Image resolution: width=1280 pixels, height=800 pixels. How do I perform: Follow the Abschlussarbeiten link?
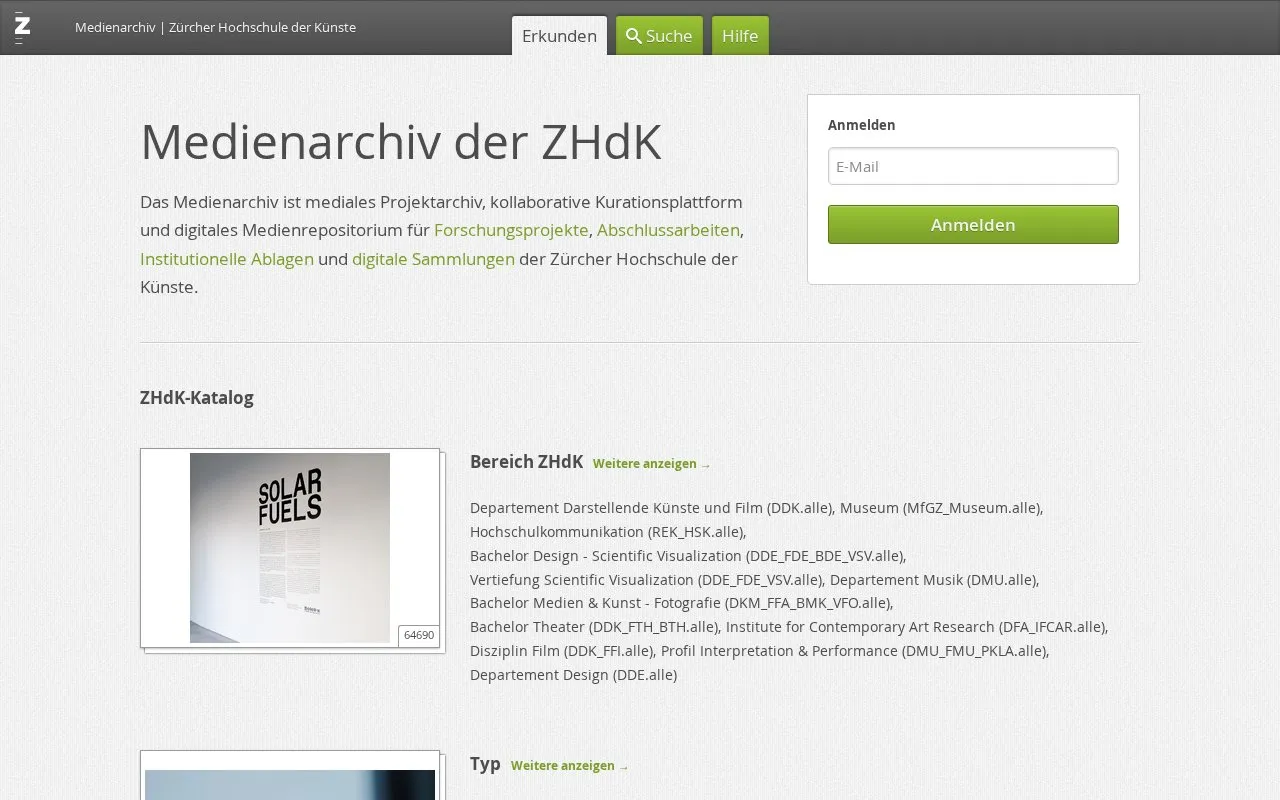[668, 230]
